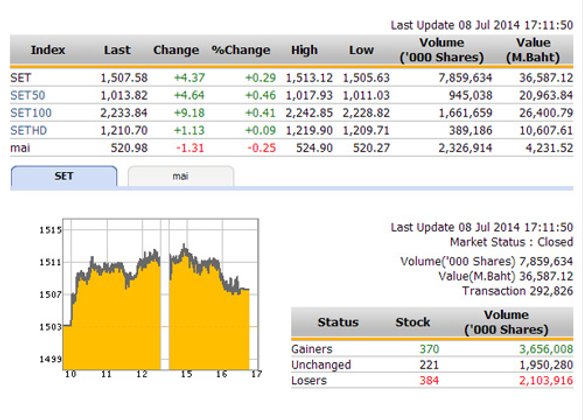Viewport: 583px width, 420px height.
Task: Click mai high value 524.90
Action: (314, 148)
